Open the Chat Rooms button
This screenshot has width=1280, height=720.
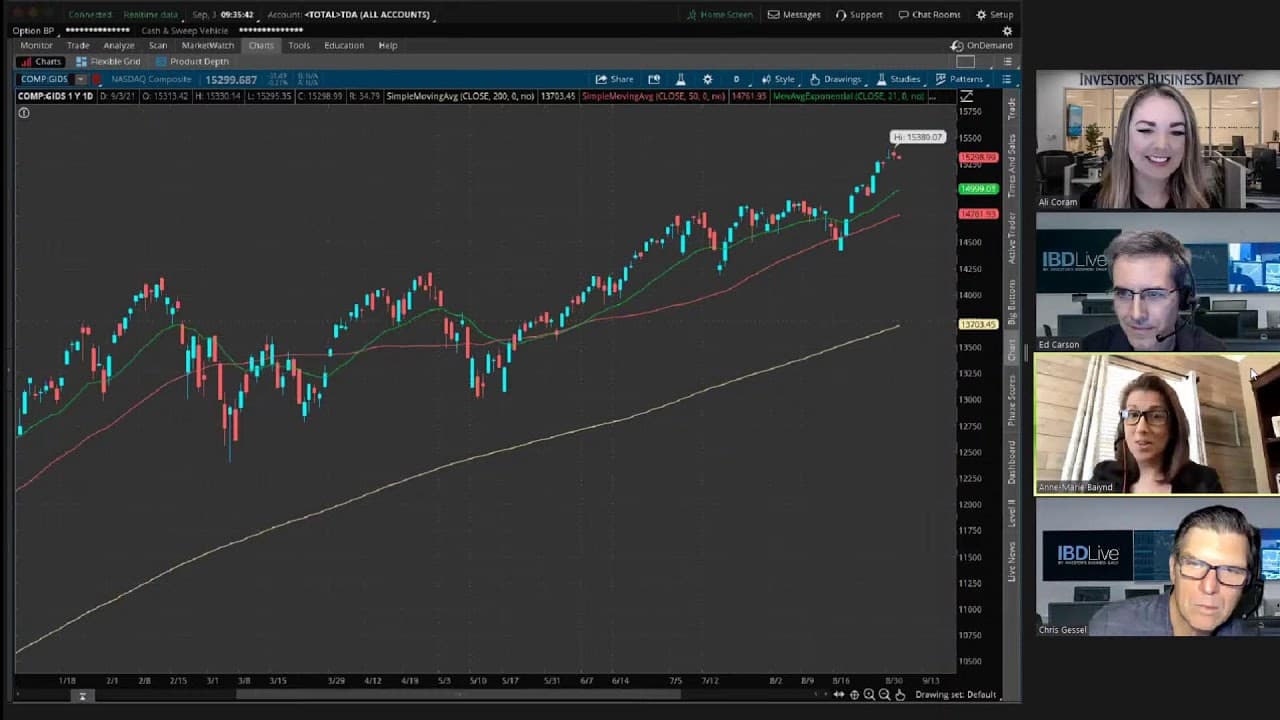tap(929, 15)
